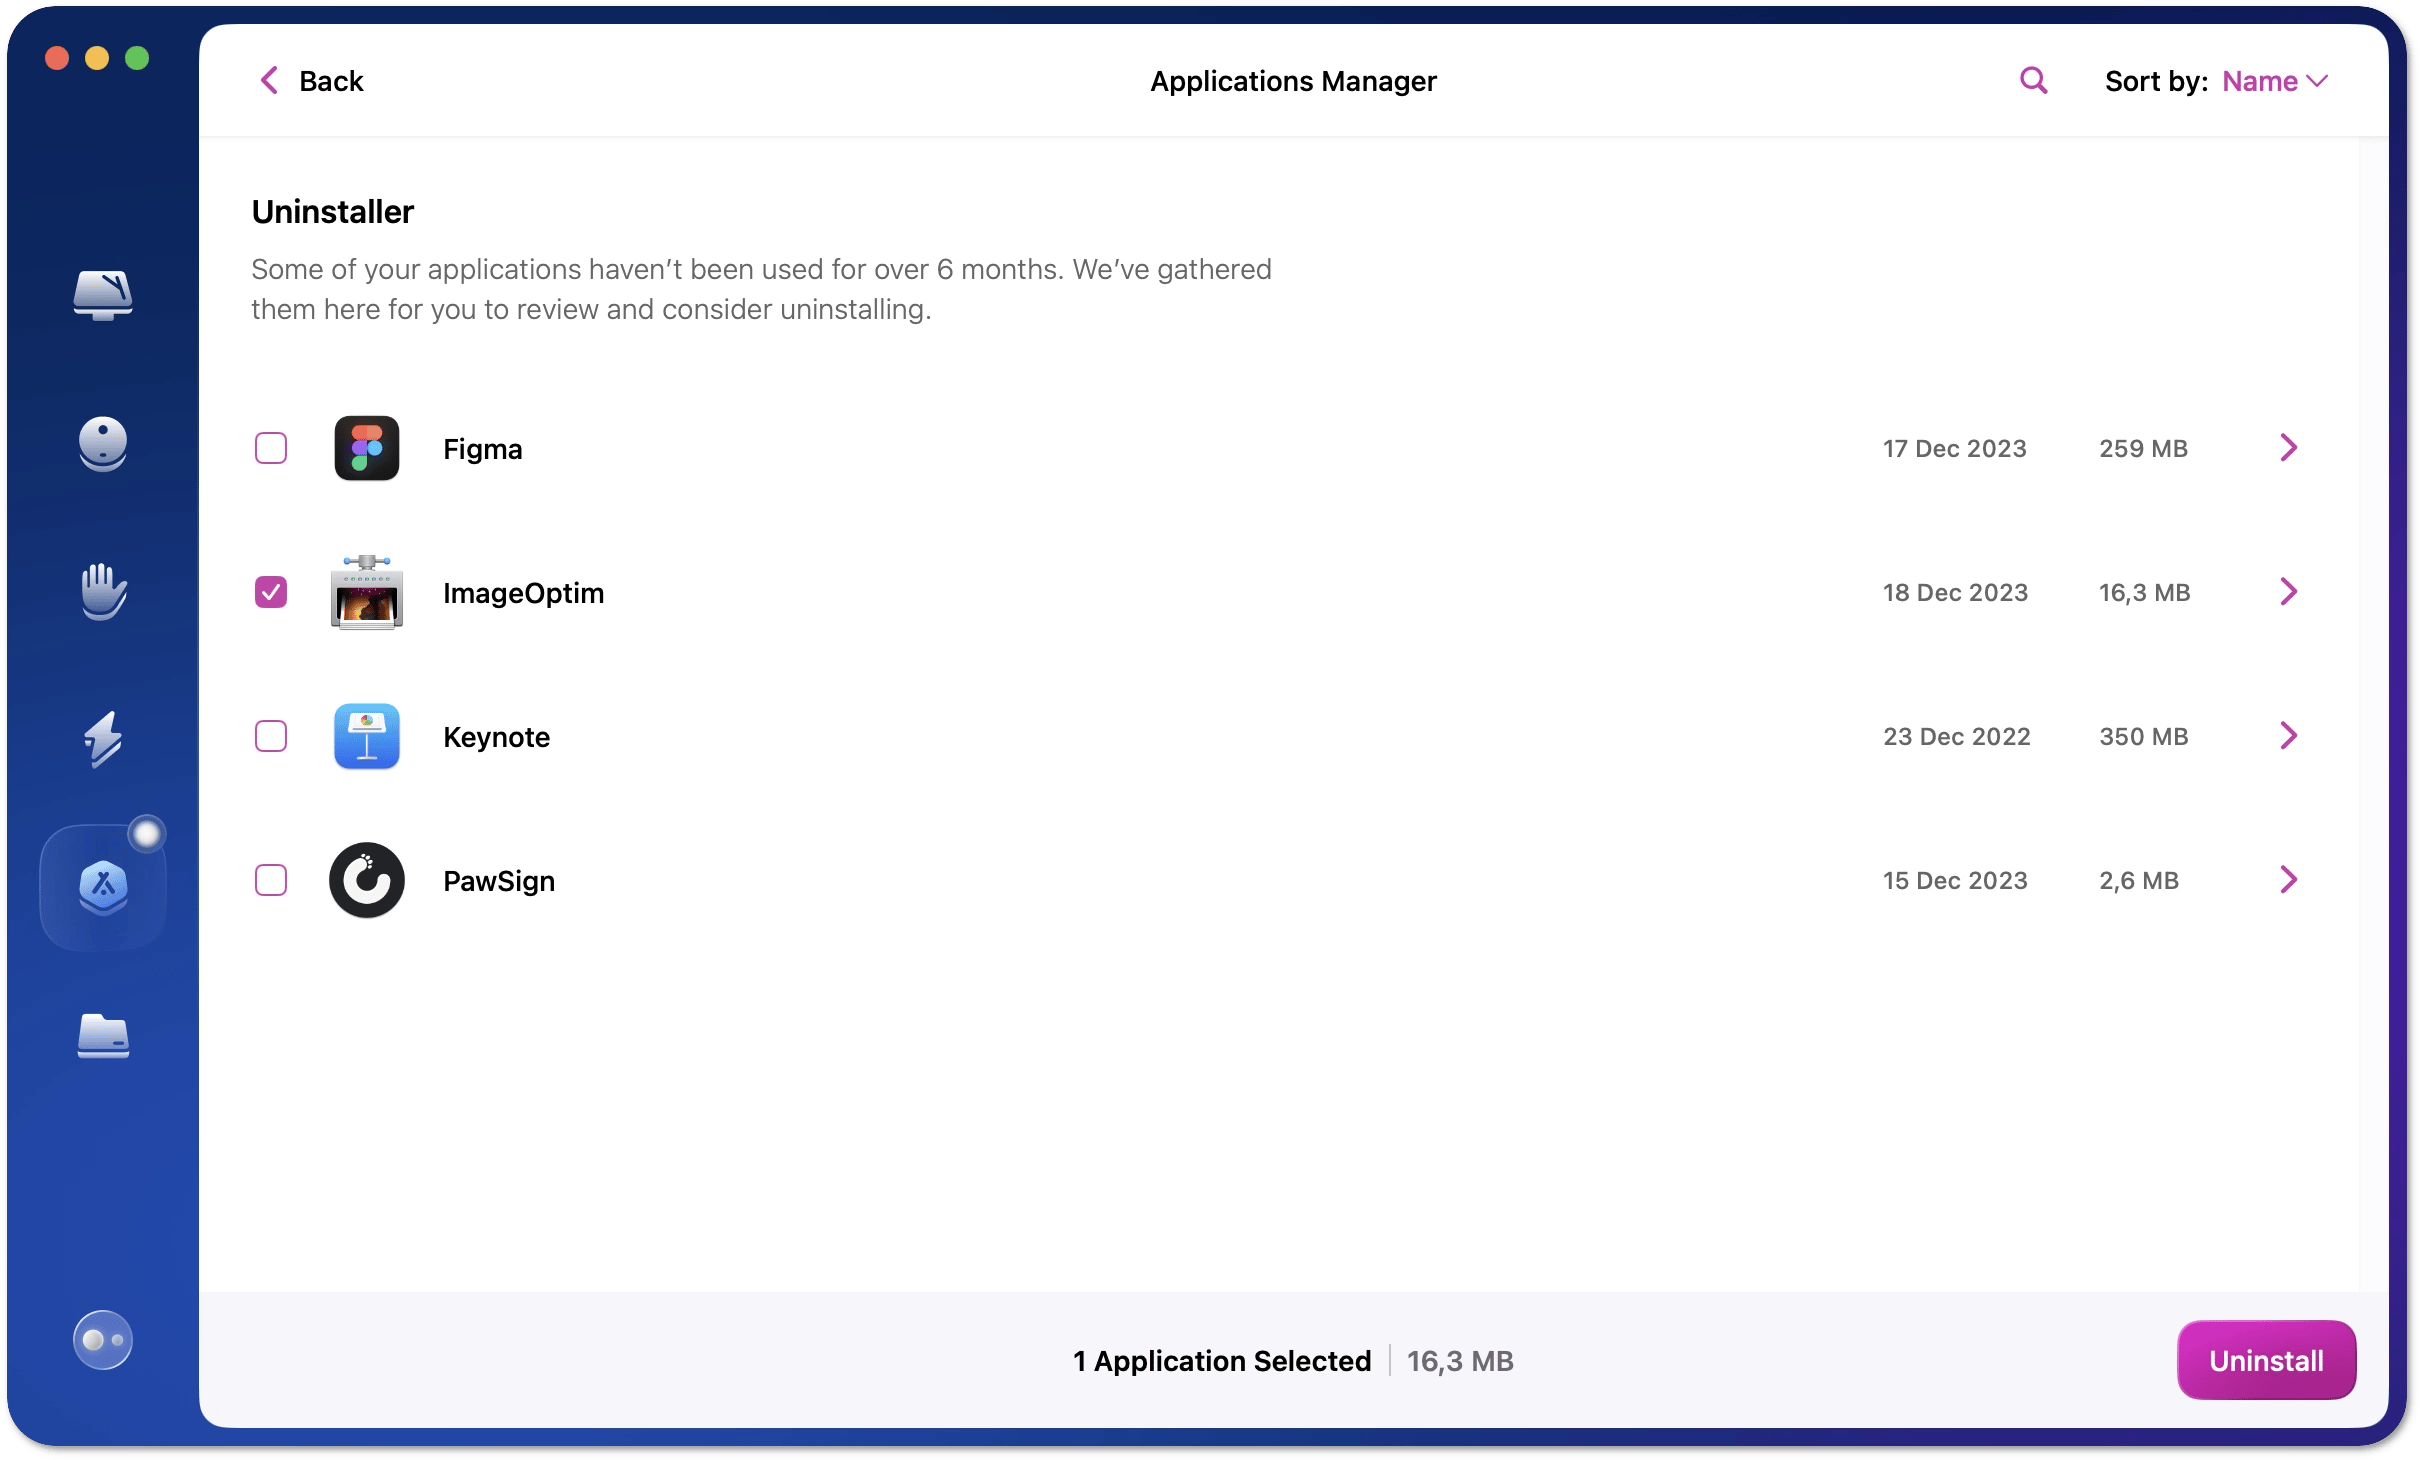Open the Smart Scan sidebar icon
Viewport: 2420px width, 1460px height.
[x=103, y=295]
